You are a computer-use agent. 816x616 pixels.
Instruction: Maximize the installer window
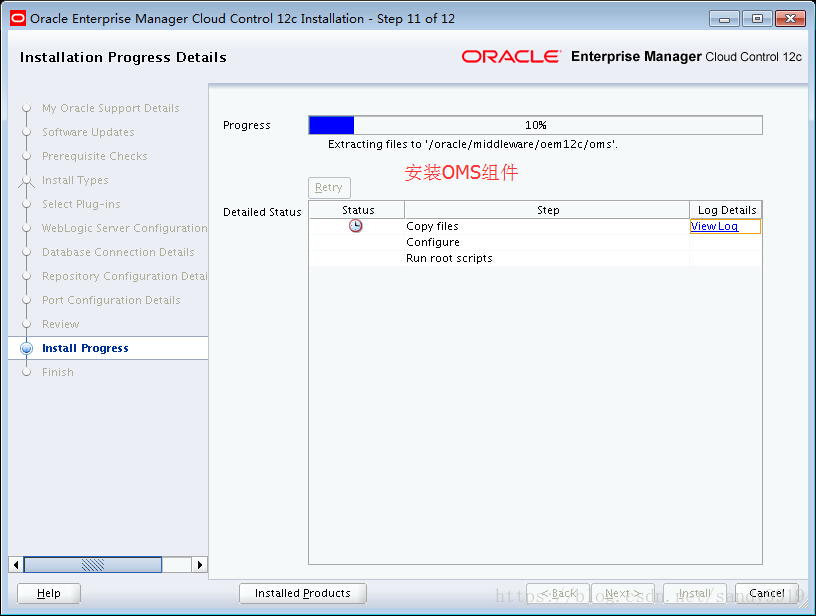click(757, 19)
